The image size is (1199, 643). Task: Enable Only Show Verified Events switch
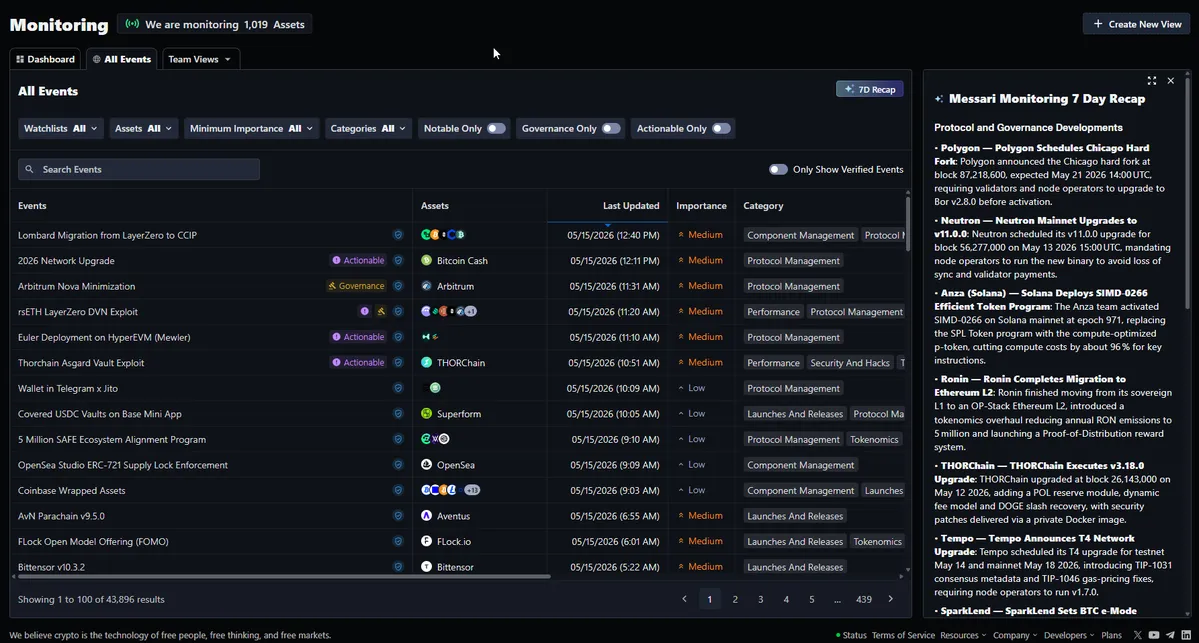tap(778, 170)
